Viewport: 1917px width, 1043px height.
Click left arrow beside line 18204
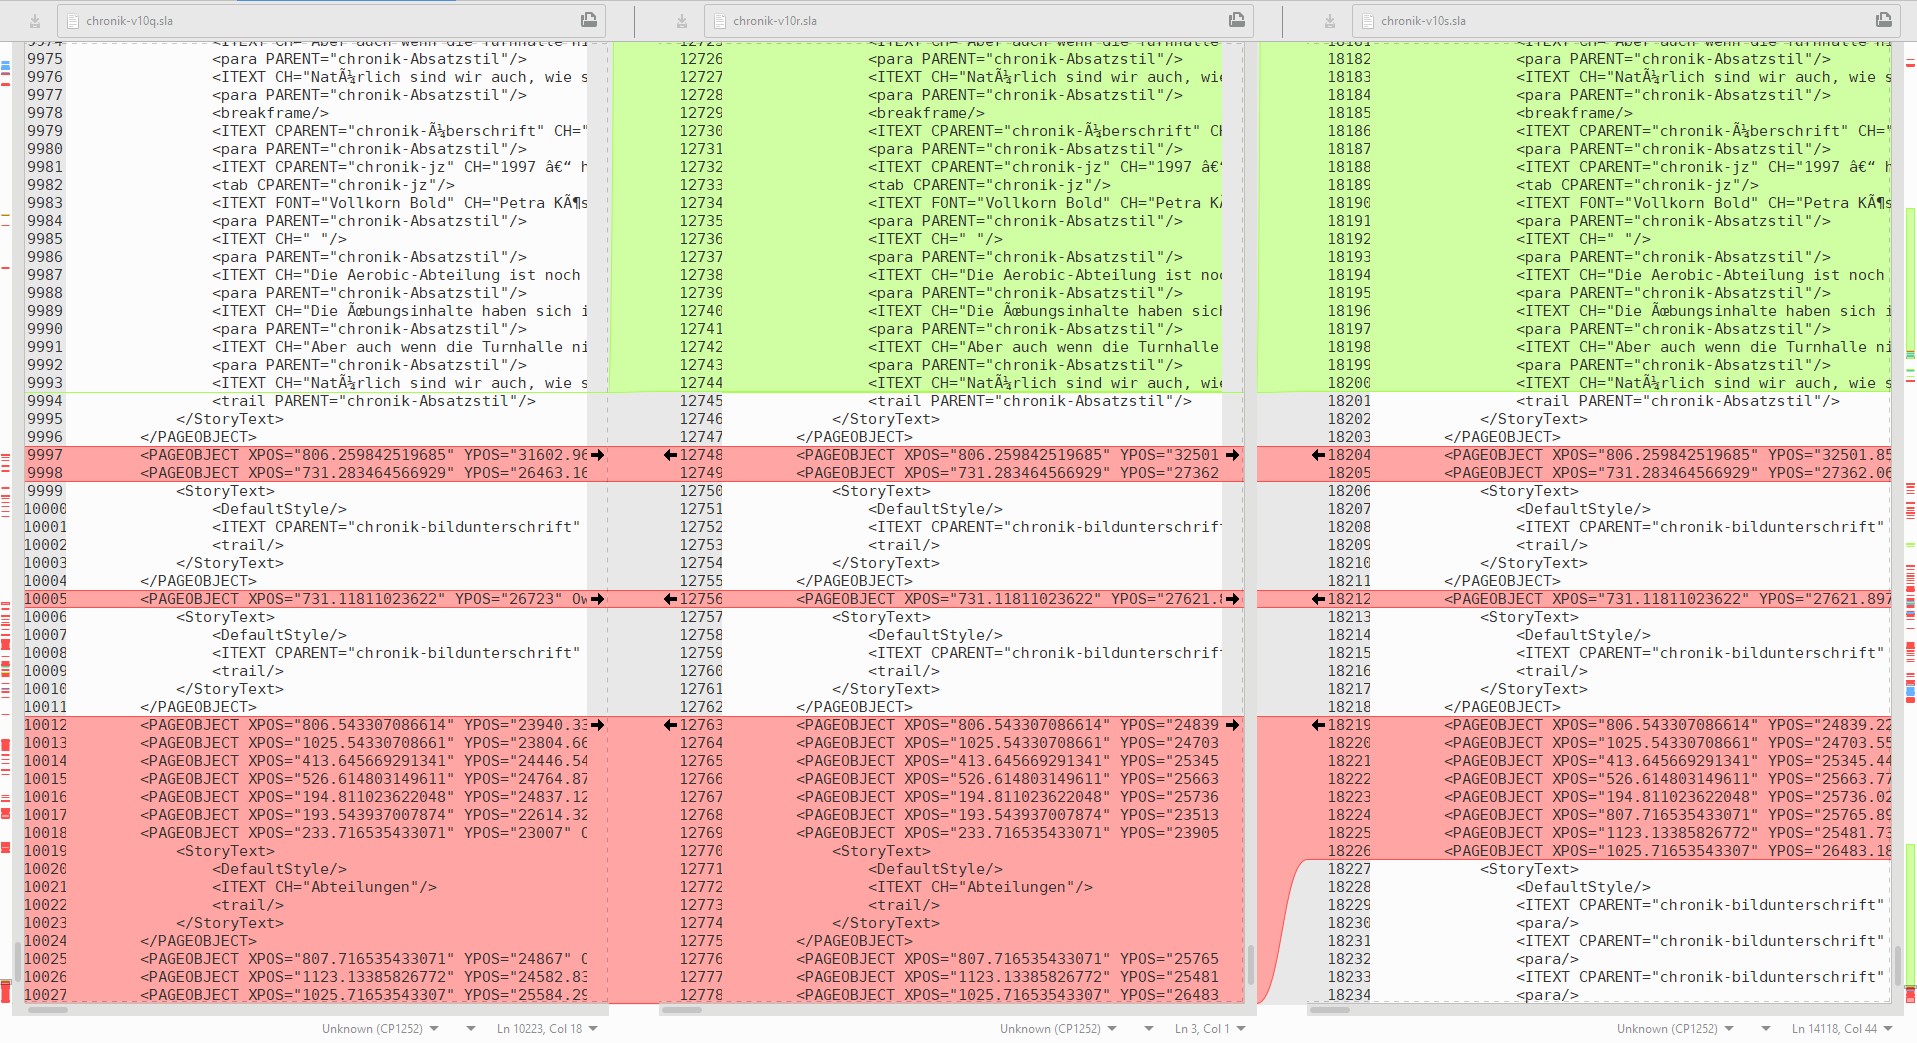pyautogui.click(x=1318, y=455)
